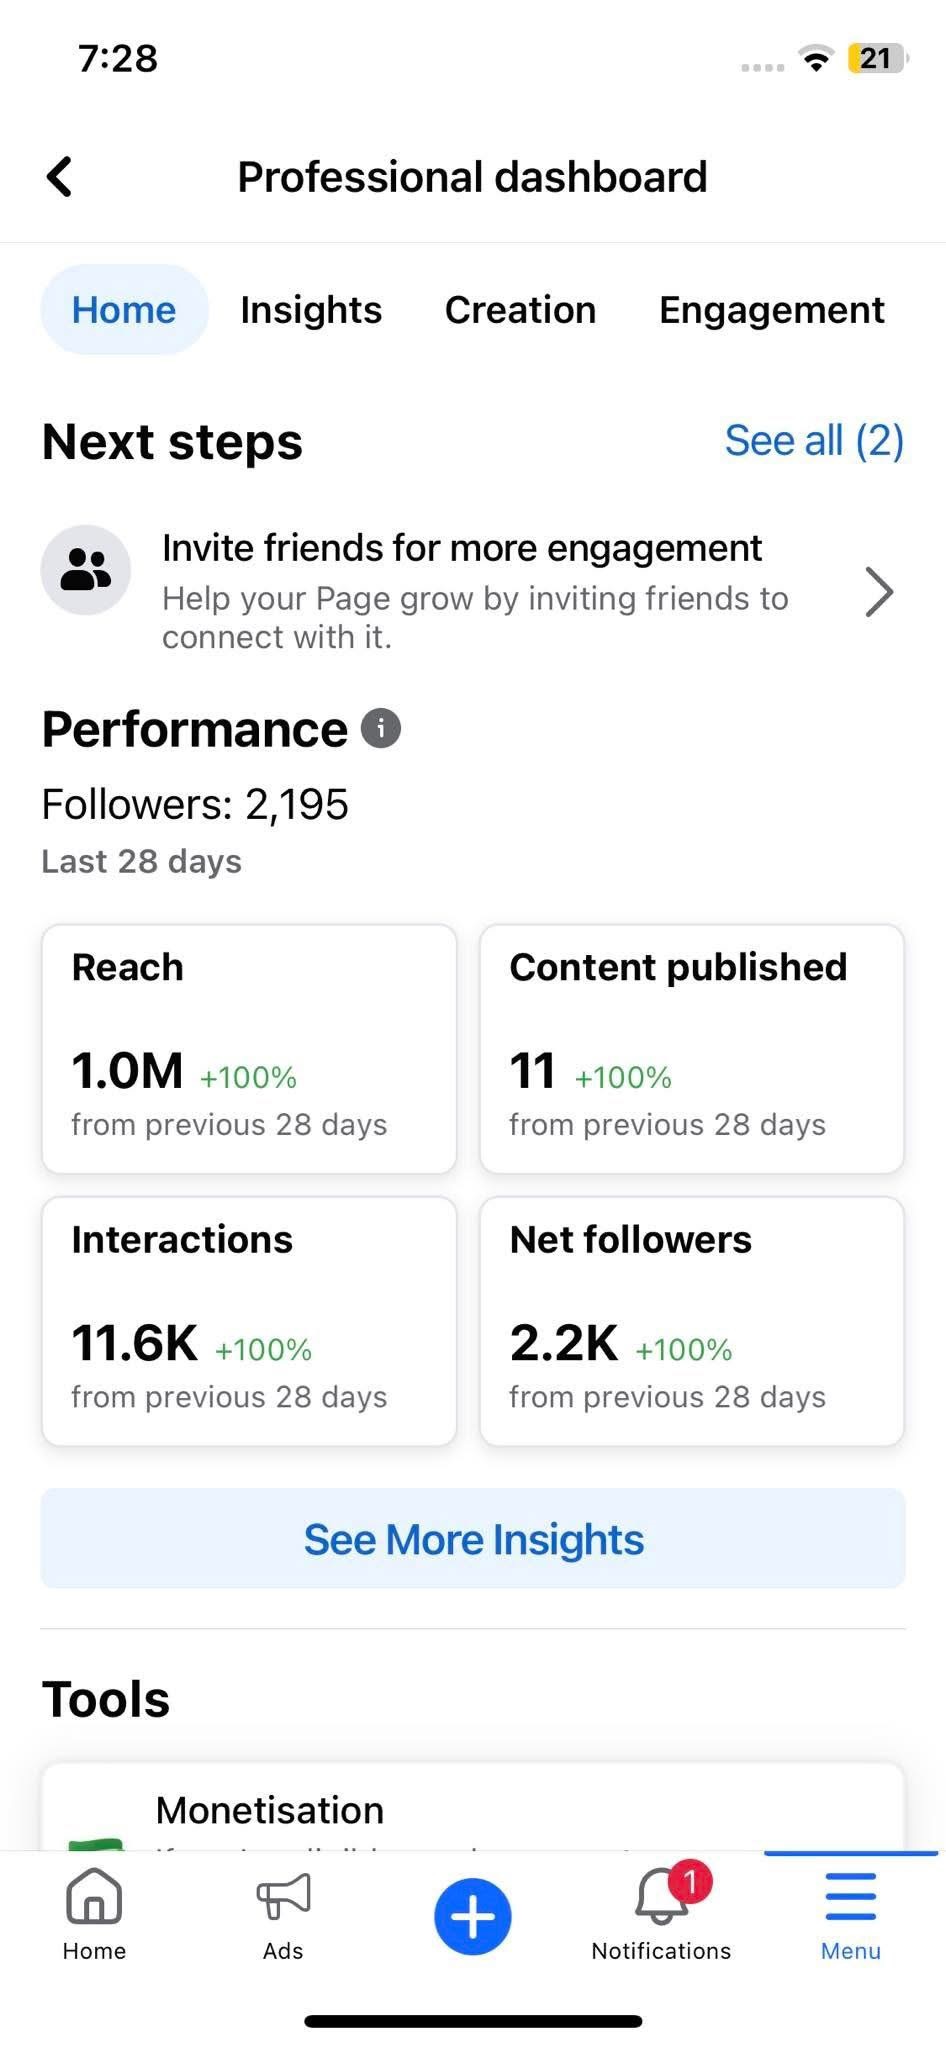Switch to the Creation tab
The width and height of the screenshot is (946, 2048).
coord(520,310)
